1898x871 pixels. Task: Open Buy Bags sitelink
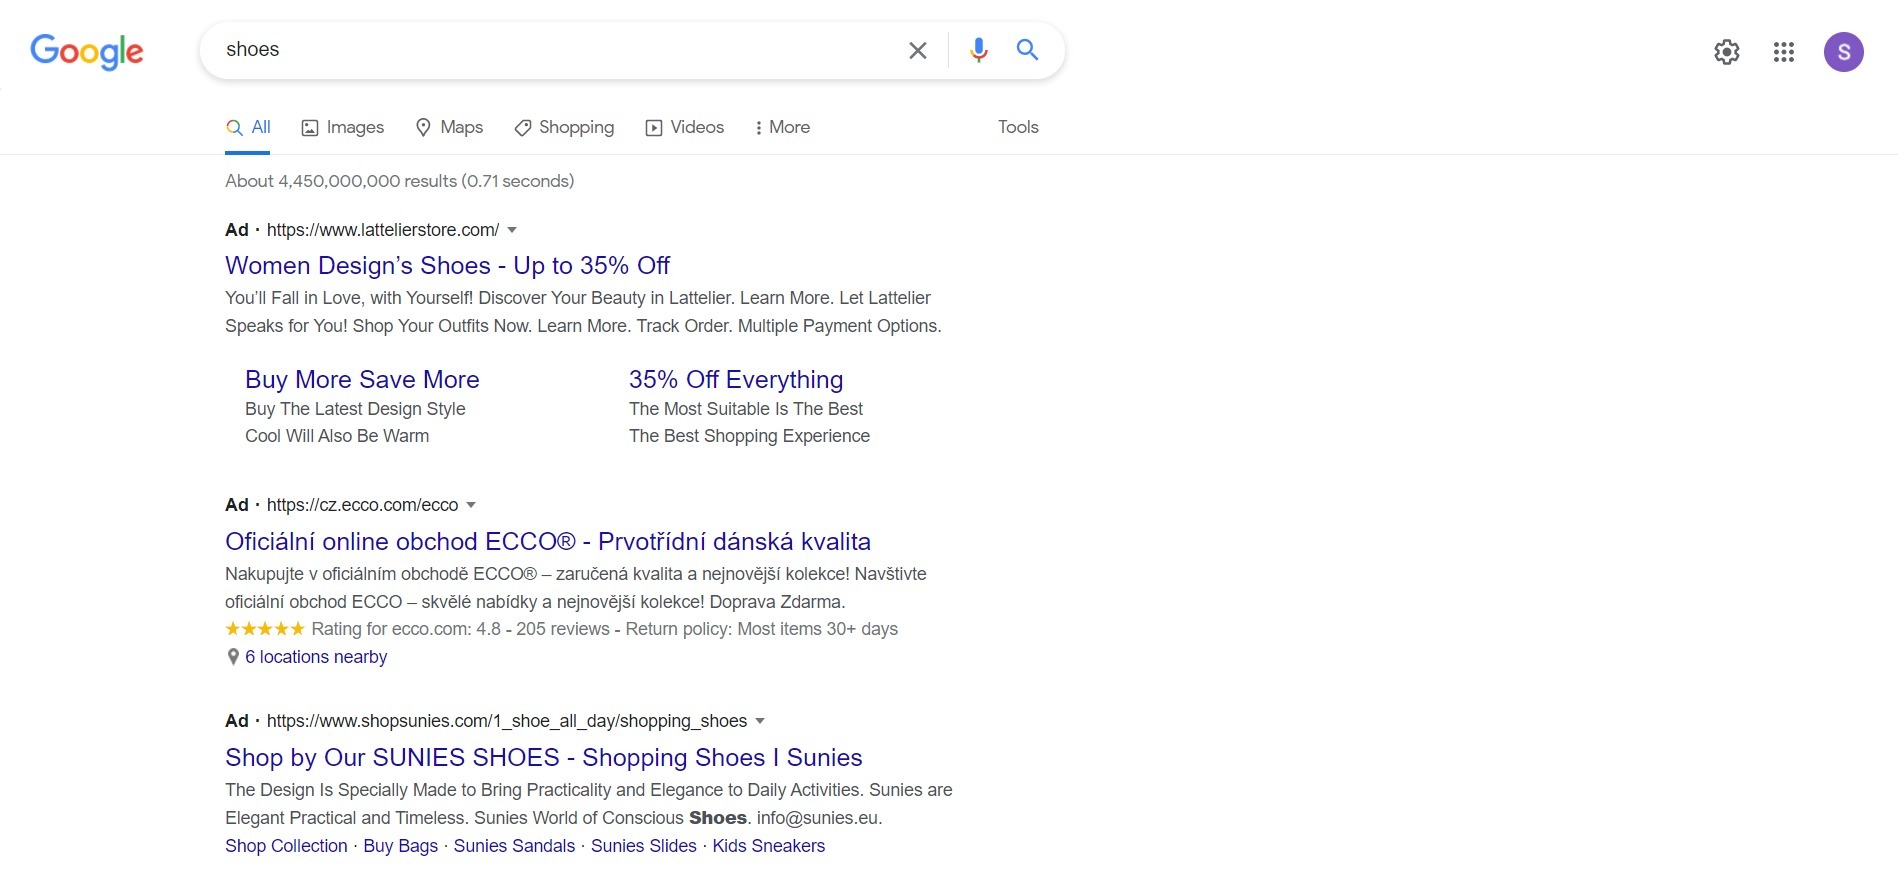click(x=401, y=846)
